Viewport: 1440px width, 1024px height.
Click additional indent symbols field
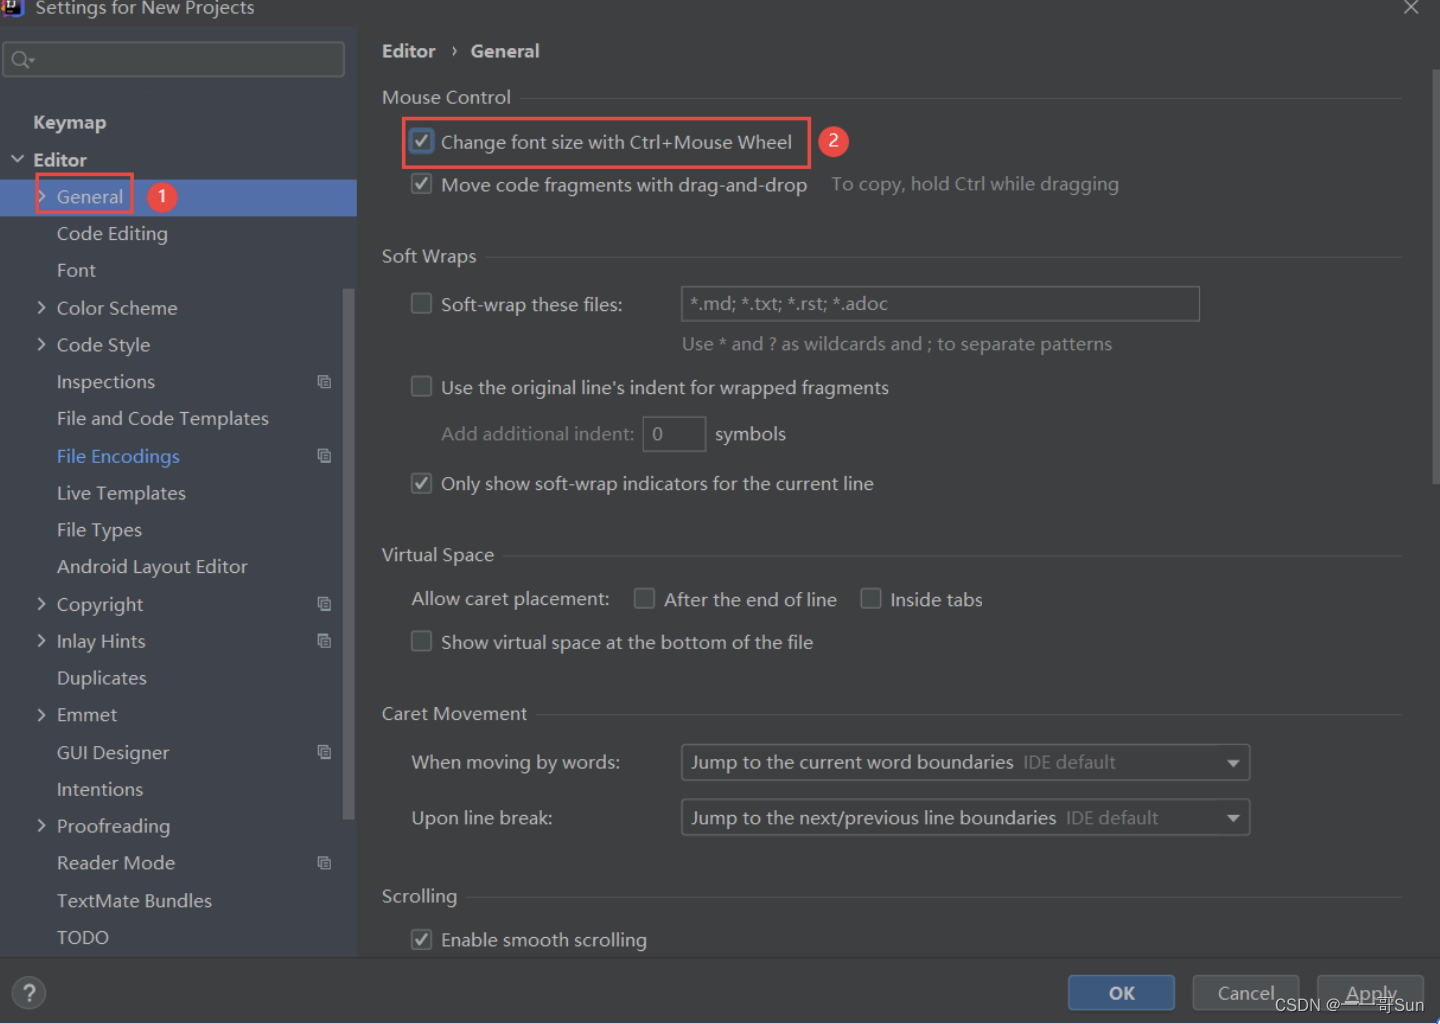[674, 434]
